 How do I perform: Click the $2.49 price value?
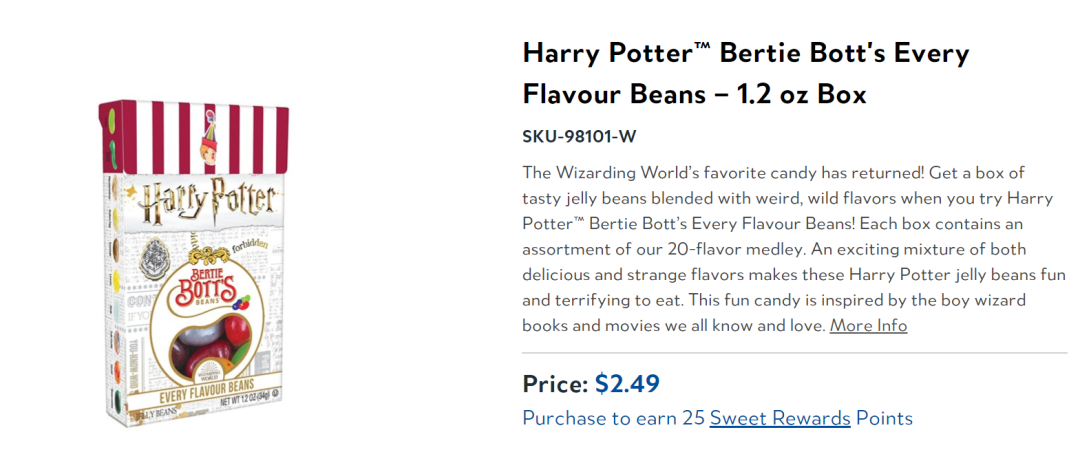coord(627,384)
